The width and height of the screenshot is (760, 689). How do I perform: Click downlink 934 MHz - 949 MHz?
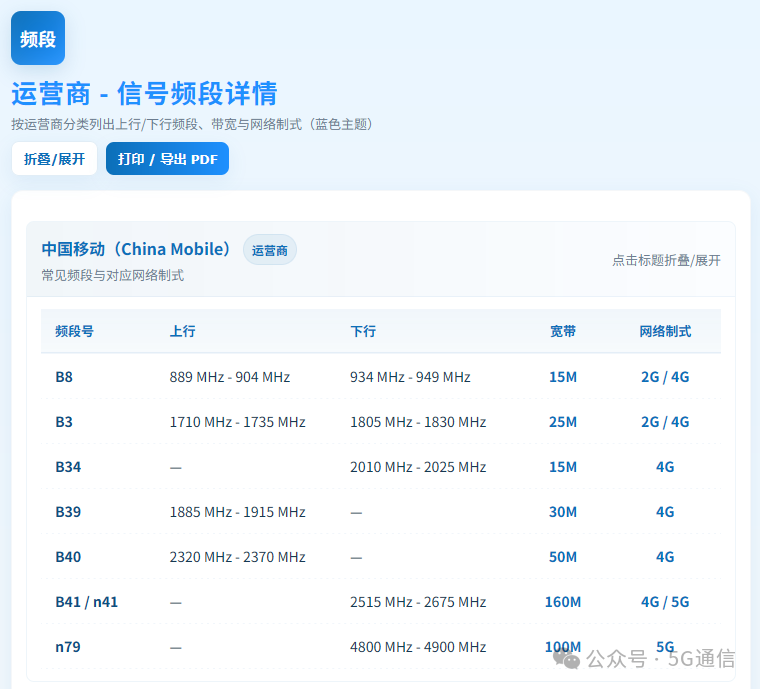pyautogui.click(x=410, y=376)
